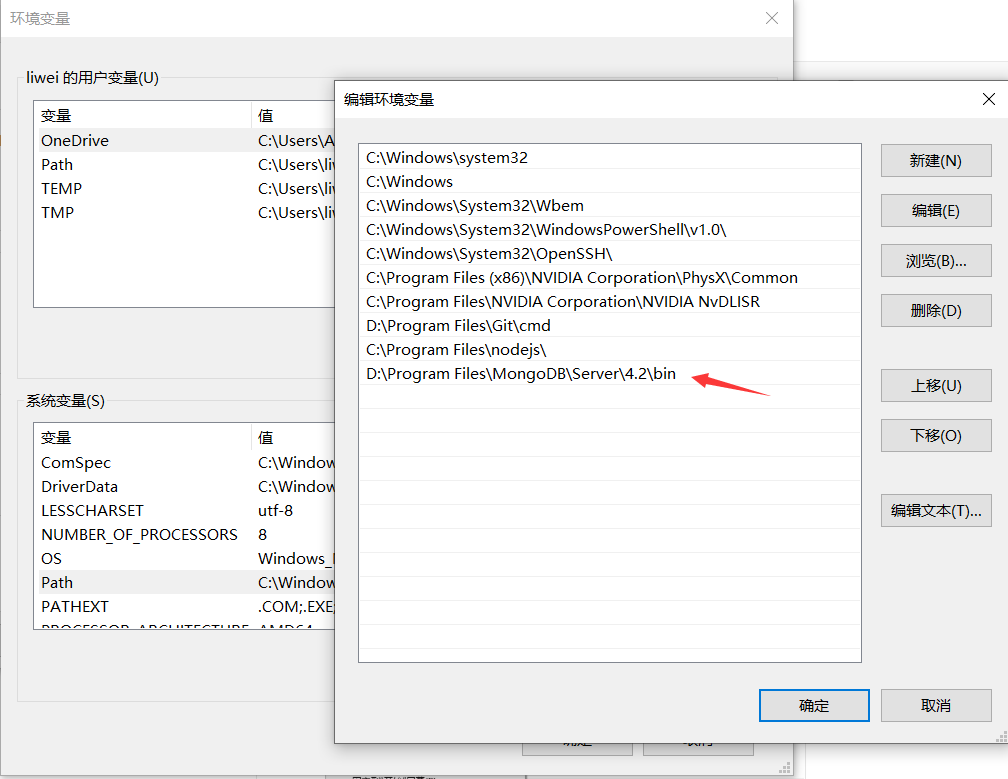Select ComSpec system variable row

coord(184,463)
